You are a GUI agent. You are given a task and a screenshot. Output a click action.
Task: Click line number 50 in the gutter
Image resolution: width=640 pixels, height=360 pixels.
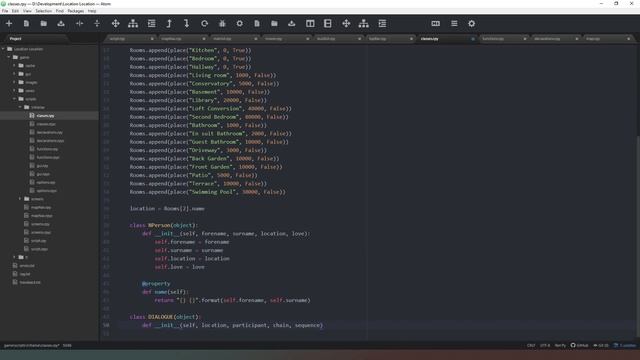pyautogui.click(x=106, y=325)
